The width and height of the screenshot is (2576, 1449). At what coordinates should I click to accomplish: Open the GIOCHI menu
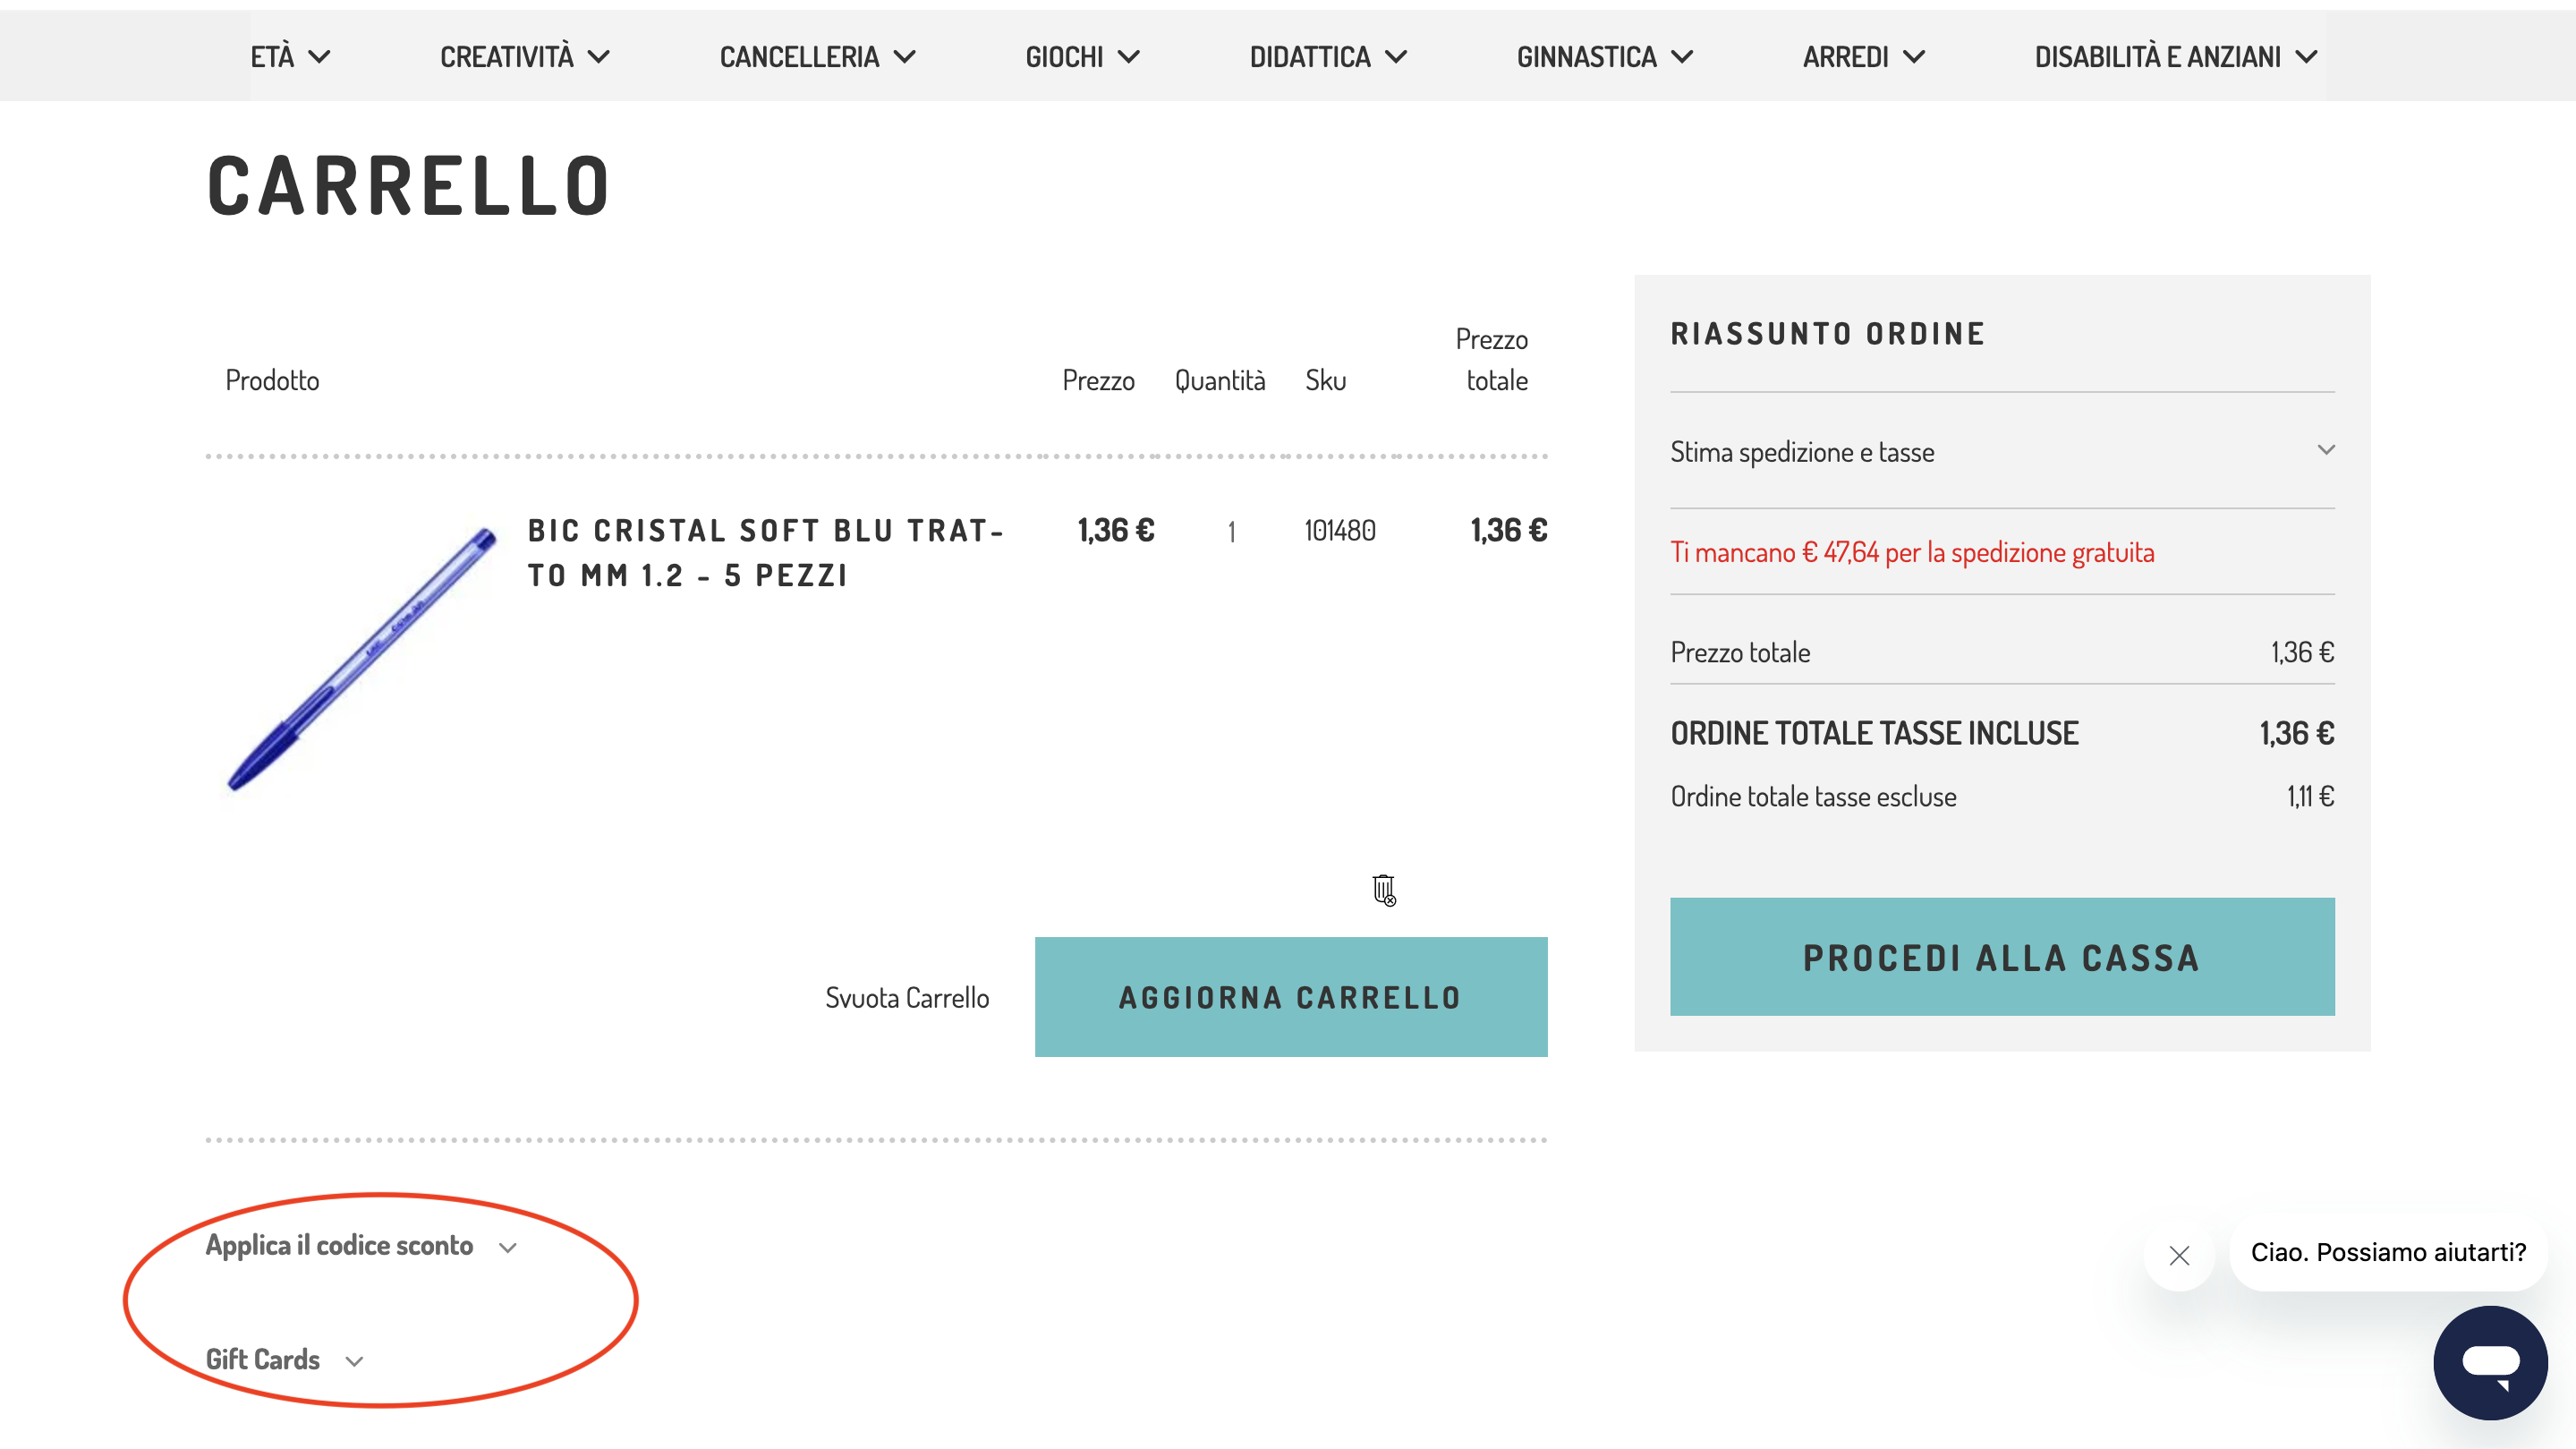click(1083, 57)
